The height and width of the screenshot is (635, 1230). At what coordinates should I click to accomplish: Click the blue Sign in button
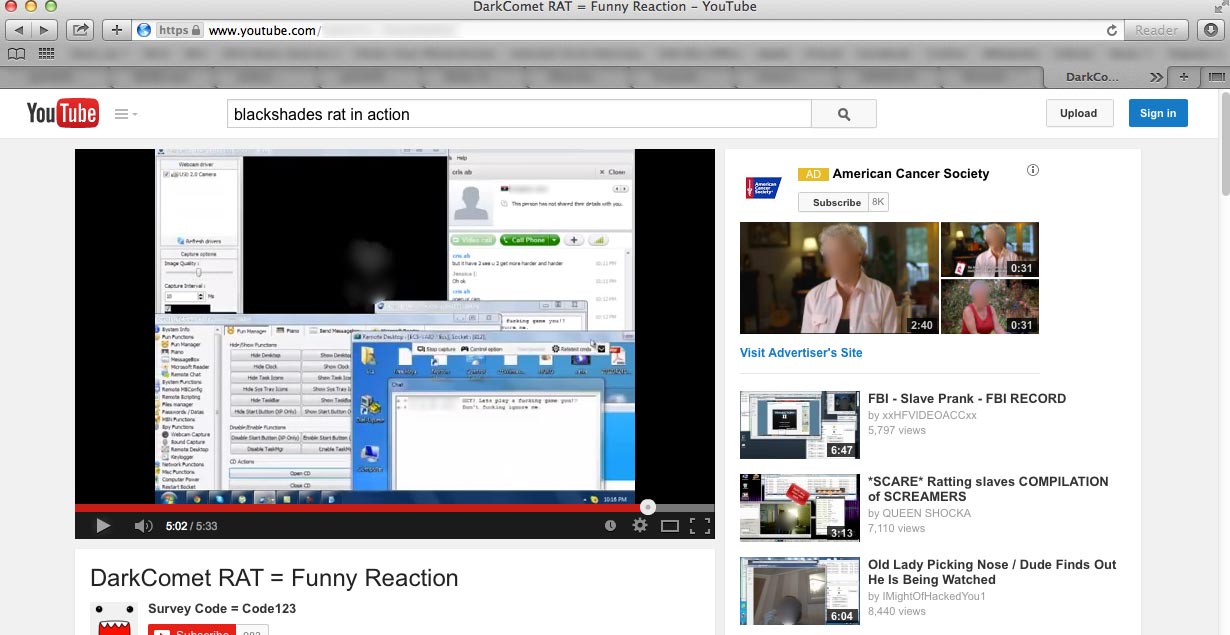[x=1157, y=113]
